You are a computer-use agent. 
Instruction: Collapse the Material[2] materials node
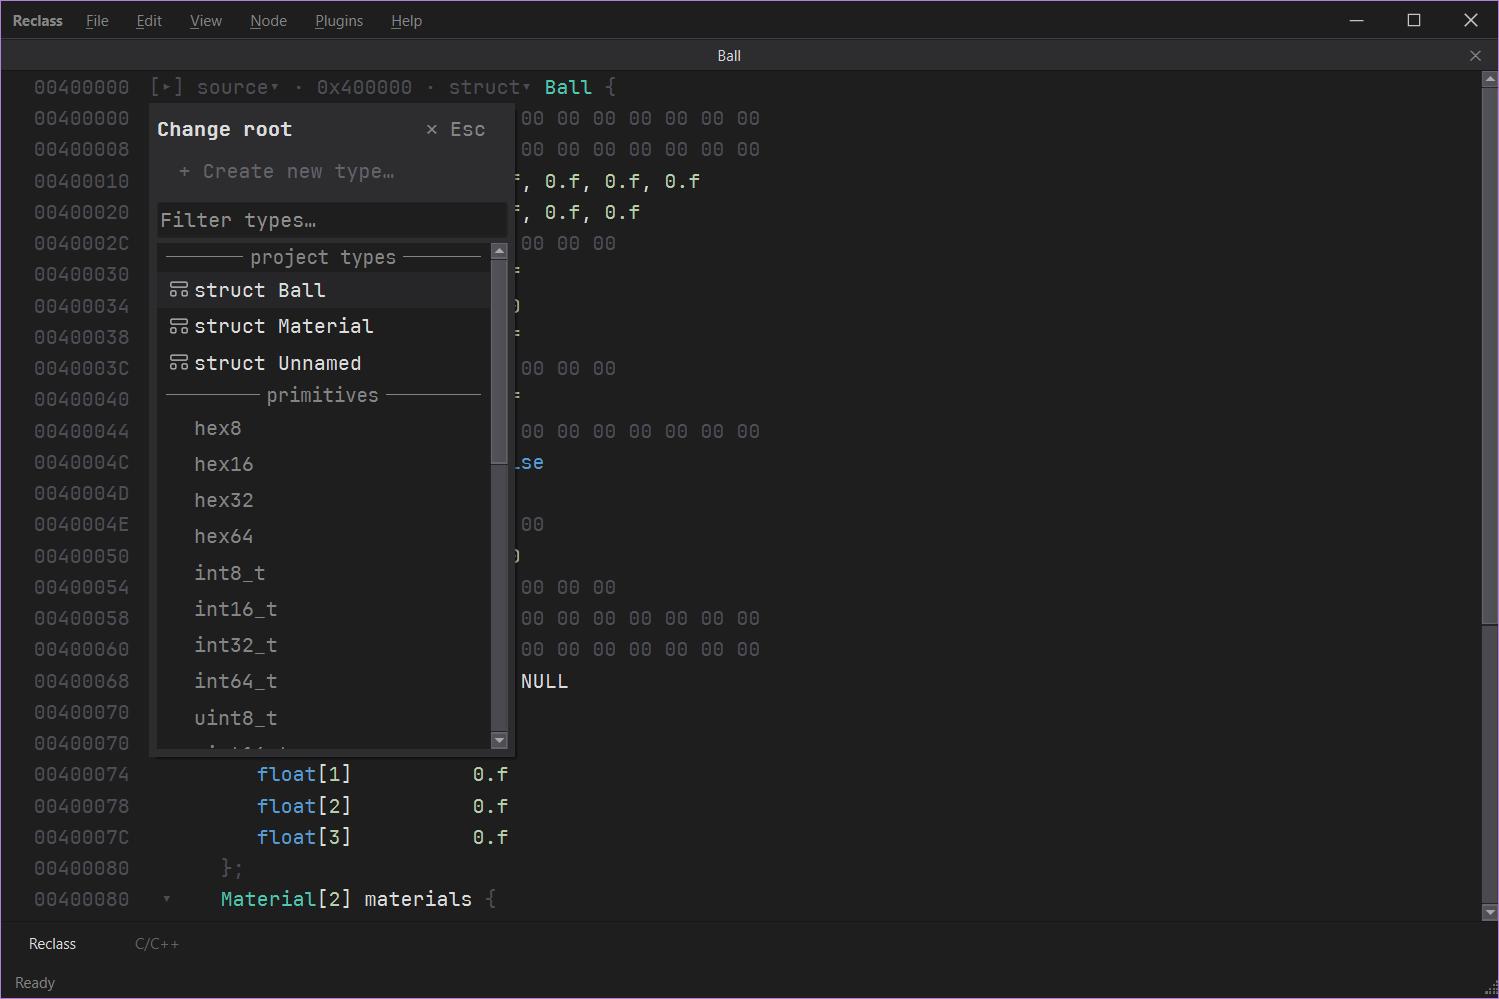tap(167, 899)
